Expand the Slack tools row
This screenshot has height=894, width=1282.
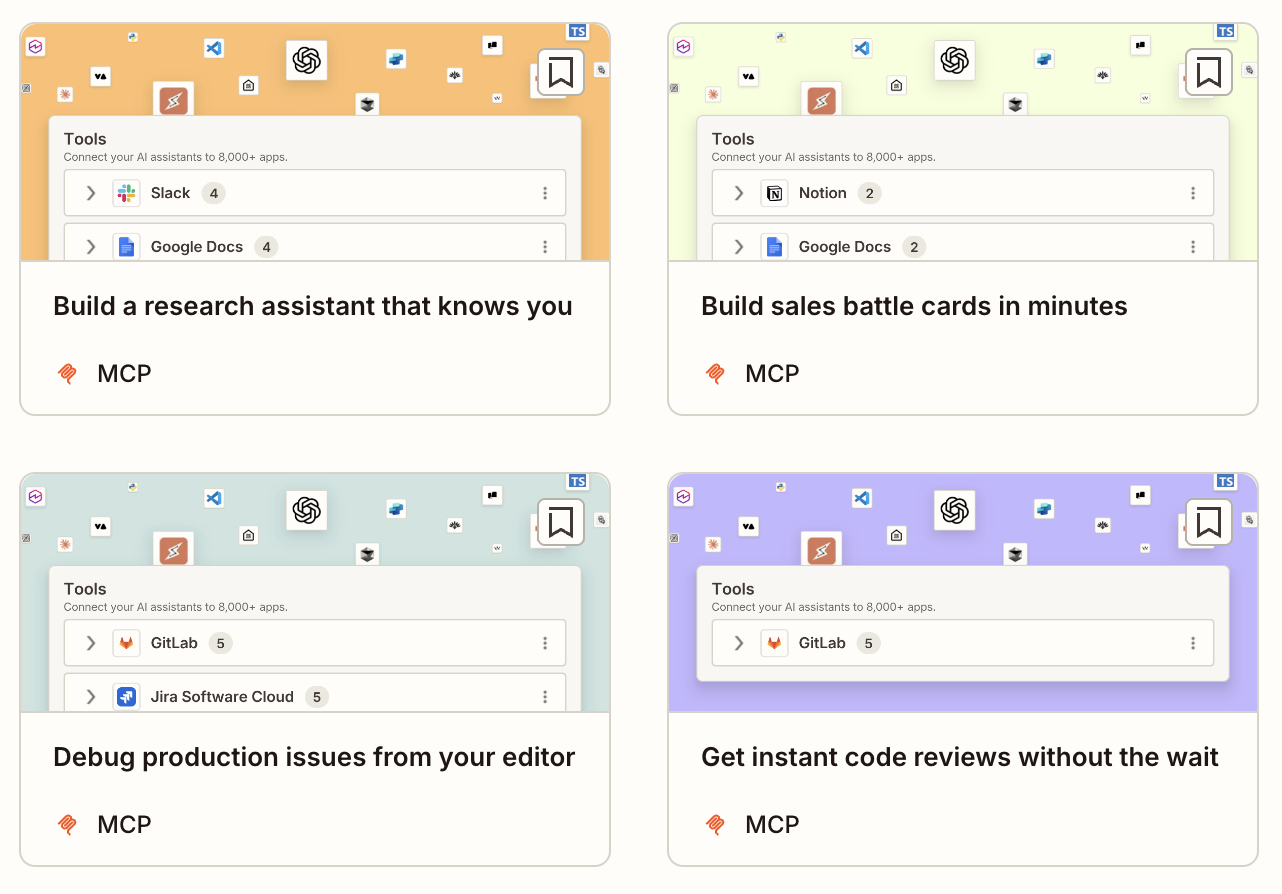click(89, 192)
